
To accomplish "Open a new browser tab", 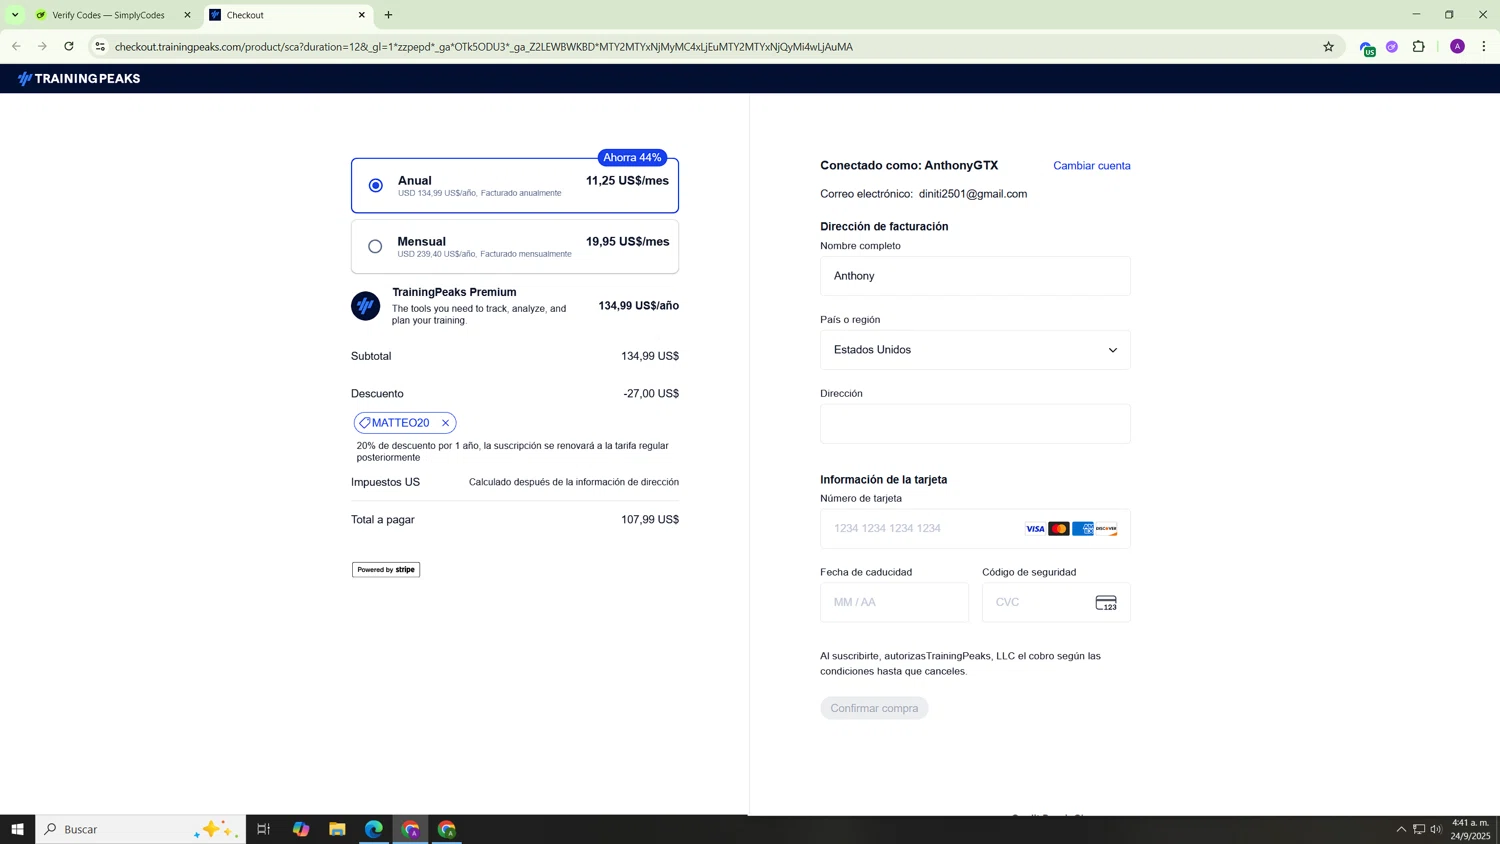I will [389, 15].
